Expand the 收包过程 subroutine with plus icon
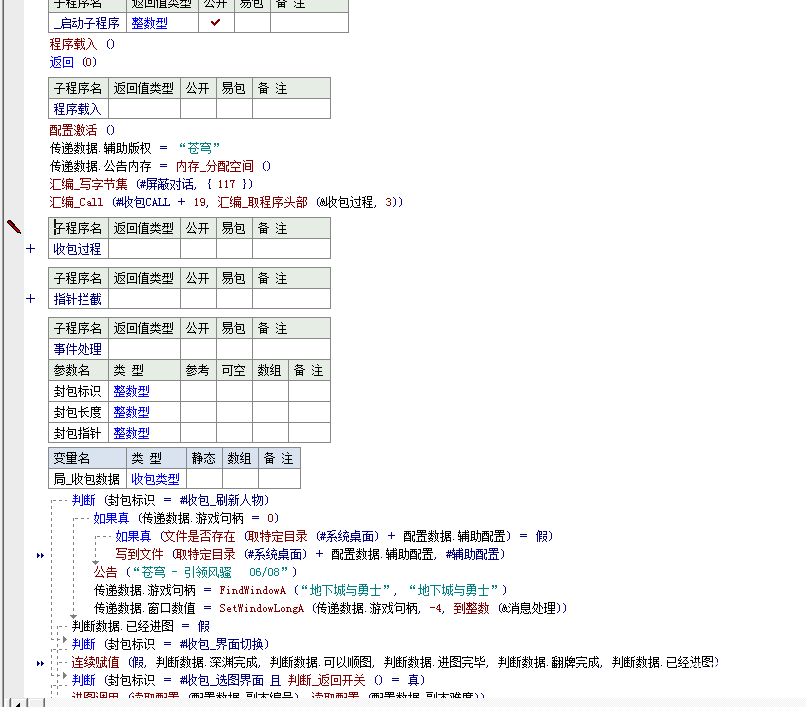The width and height of the screenshot is (806, 707). (x=31, y=249)
